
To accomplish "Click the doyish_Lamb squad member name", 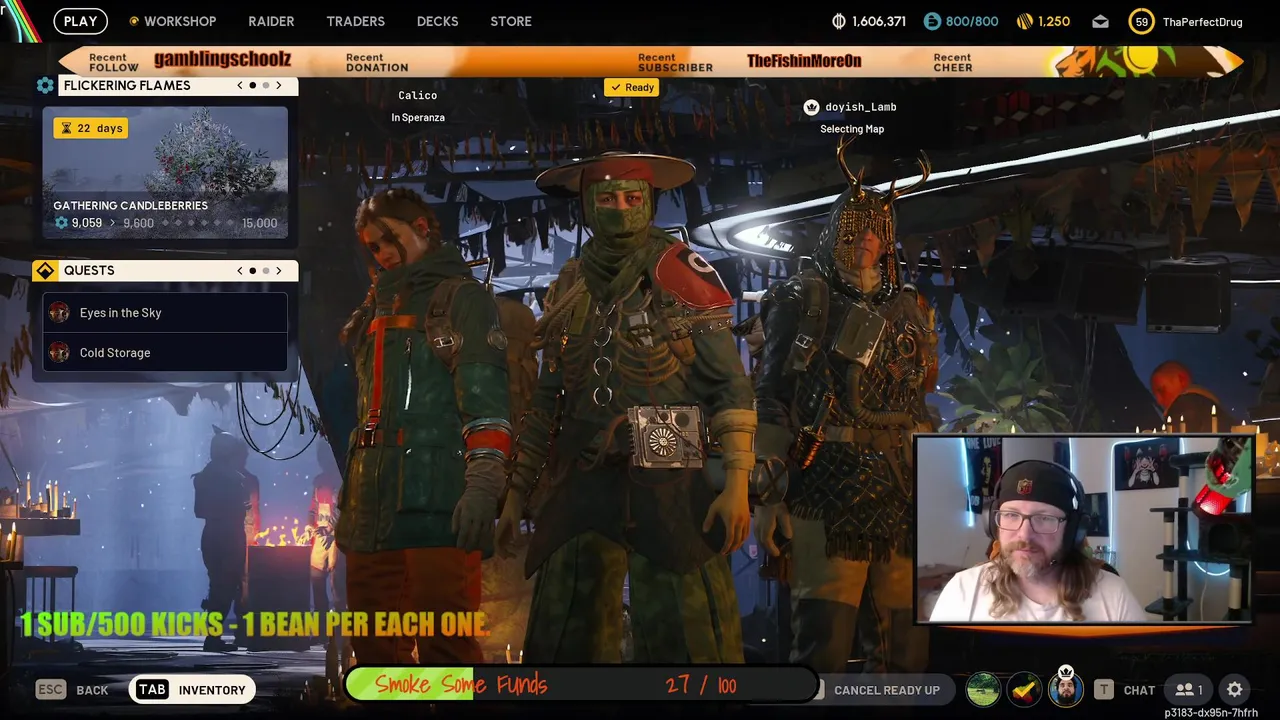I will click(861, 107).
